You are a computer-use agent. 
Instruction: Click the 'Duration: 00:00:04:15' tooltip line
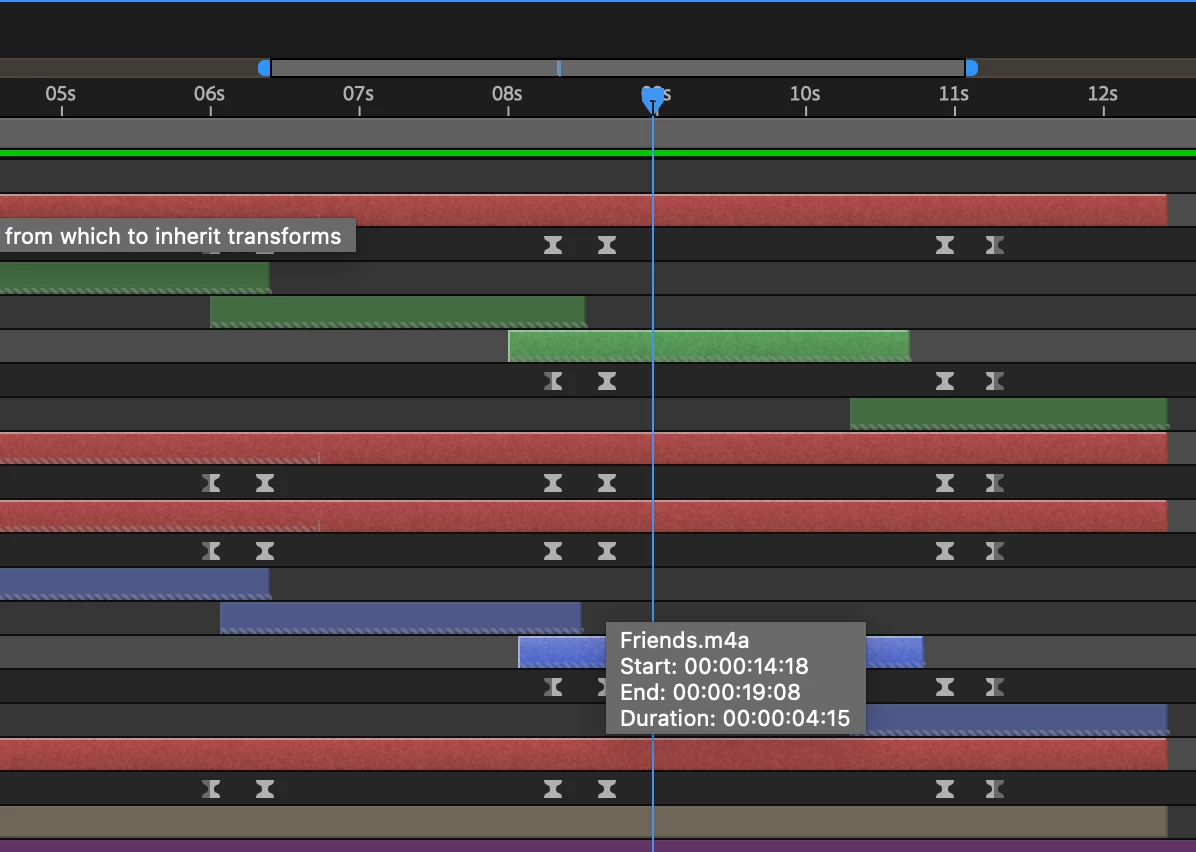click(x=735, y=718)
